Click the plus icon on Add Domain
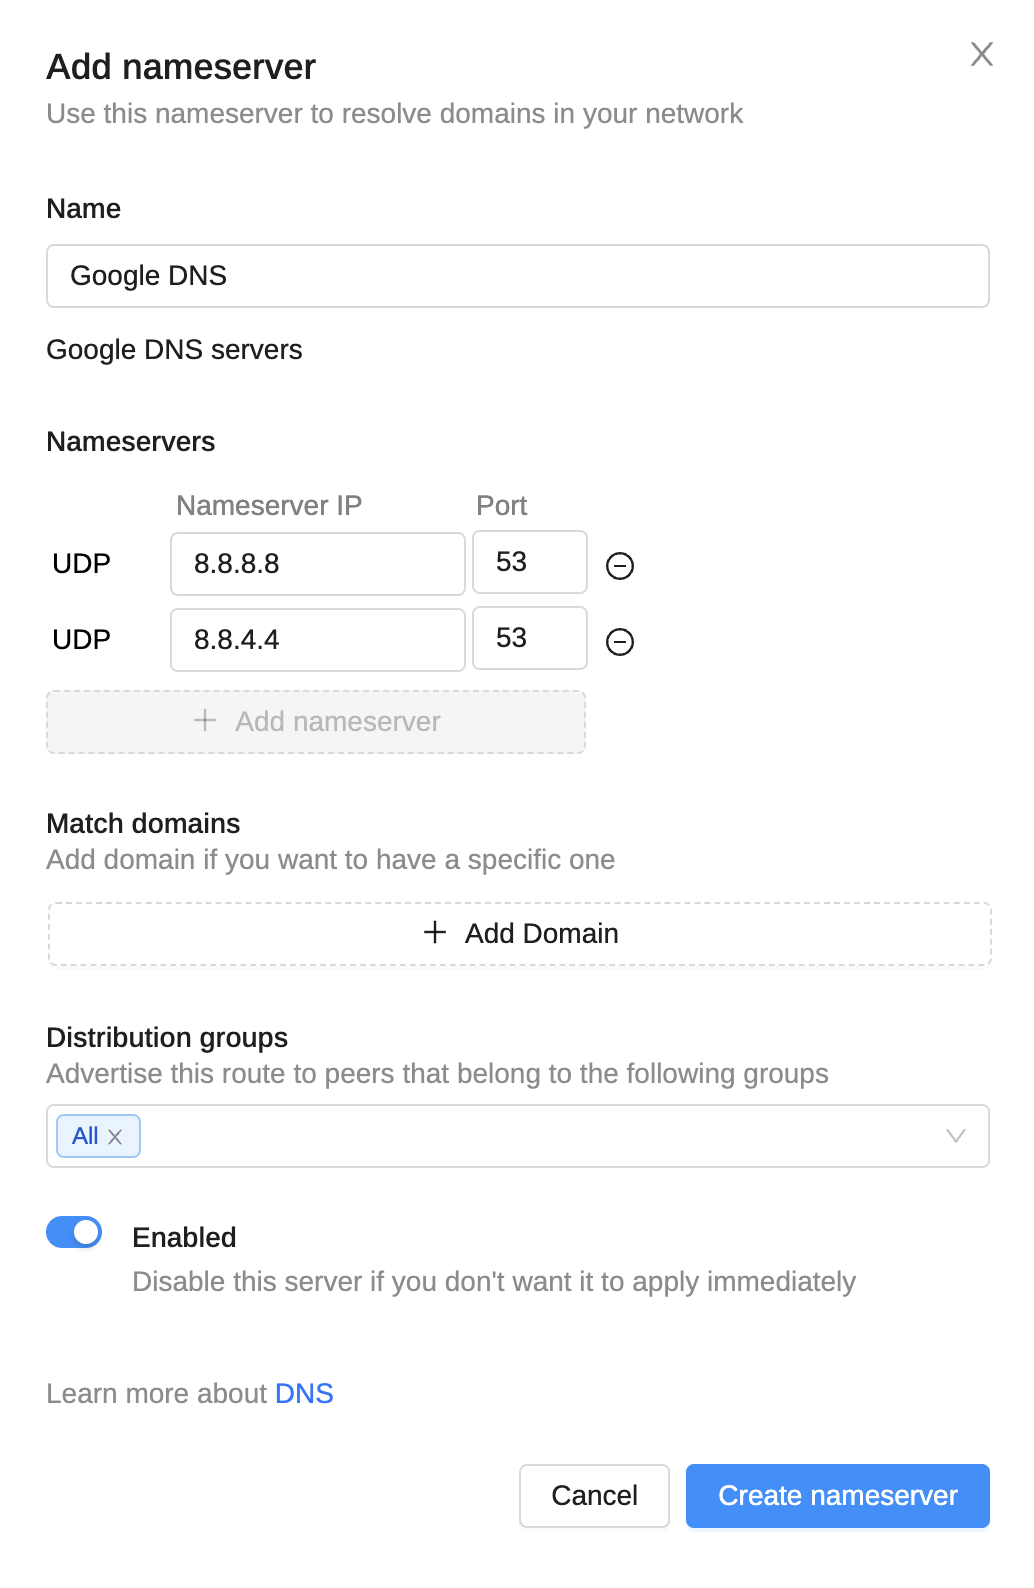 (x=435, y=933)
